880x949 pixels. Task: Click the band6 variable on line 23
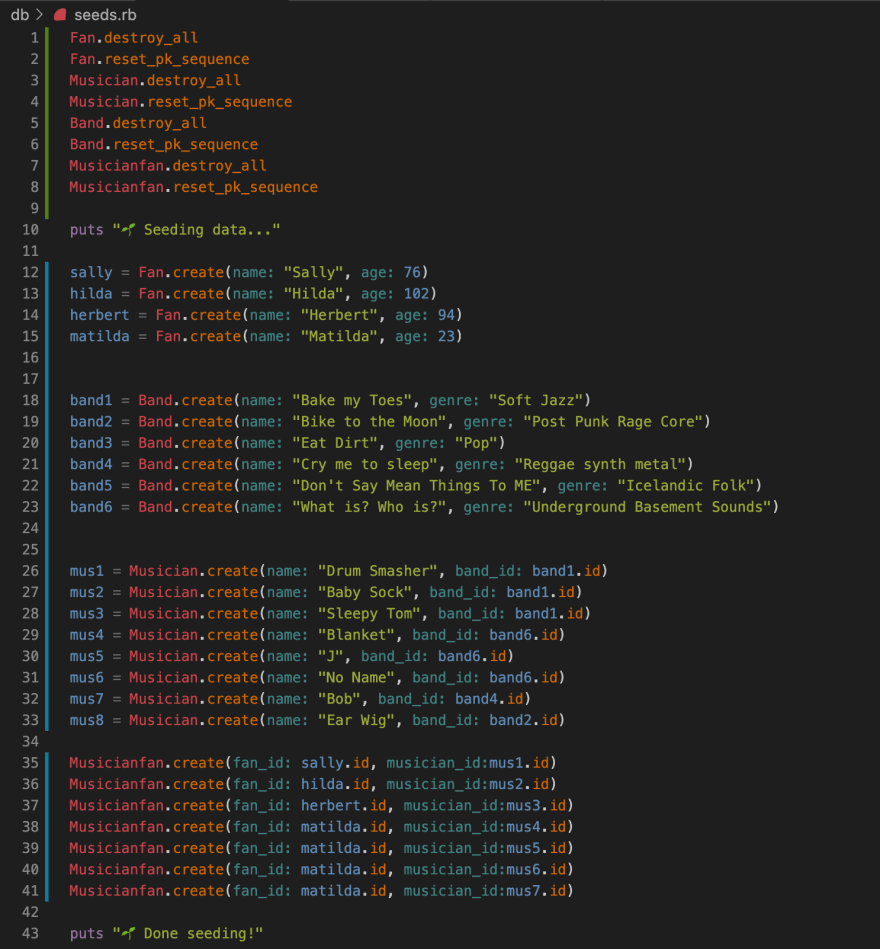pos(91,507)
